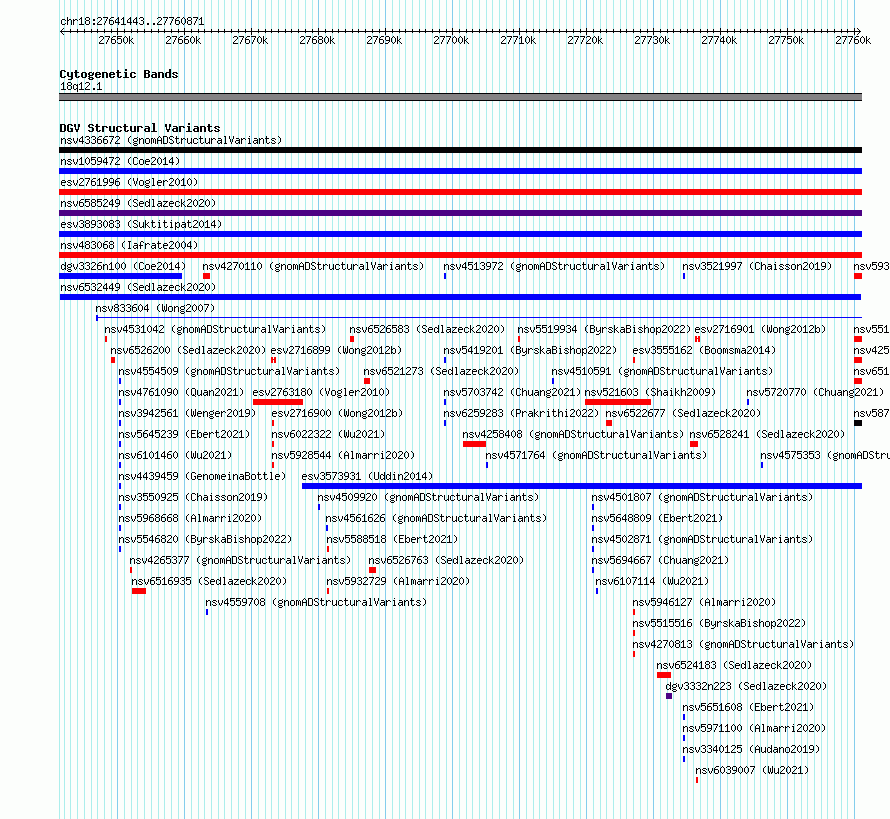Select the blue esv3573931 variant bar
Screen dimensions: 890x819
pos(582,486)
